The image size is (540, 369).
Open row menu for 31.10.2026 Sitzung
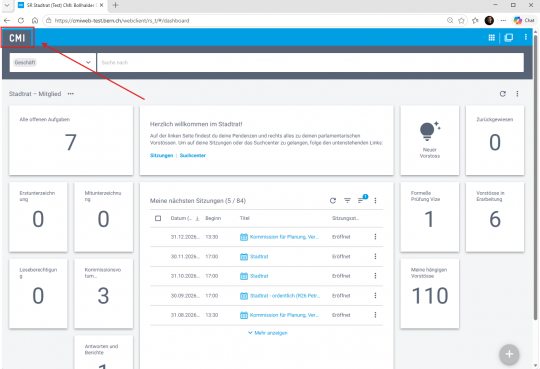[375, 276]
